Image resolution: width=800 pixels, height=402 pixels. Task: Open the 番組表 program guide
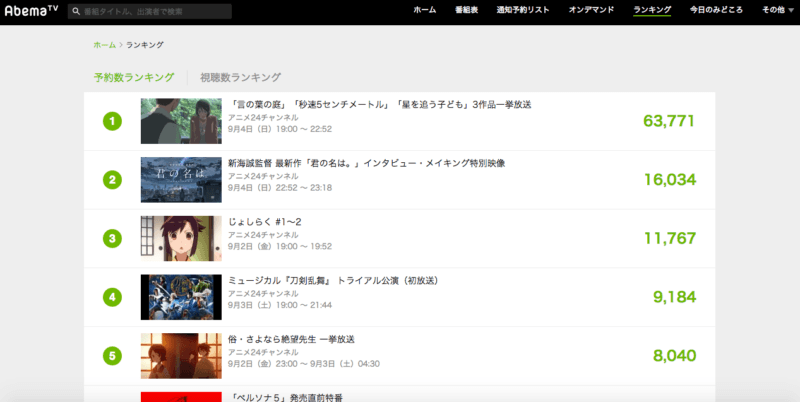tap(468, 10)
